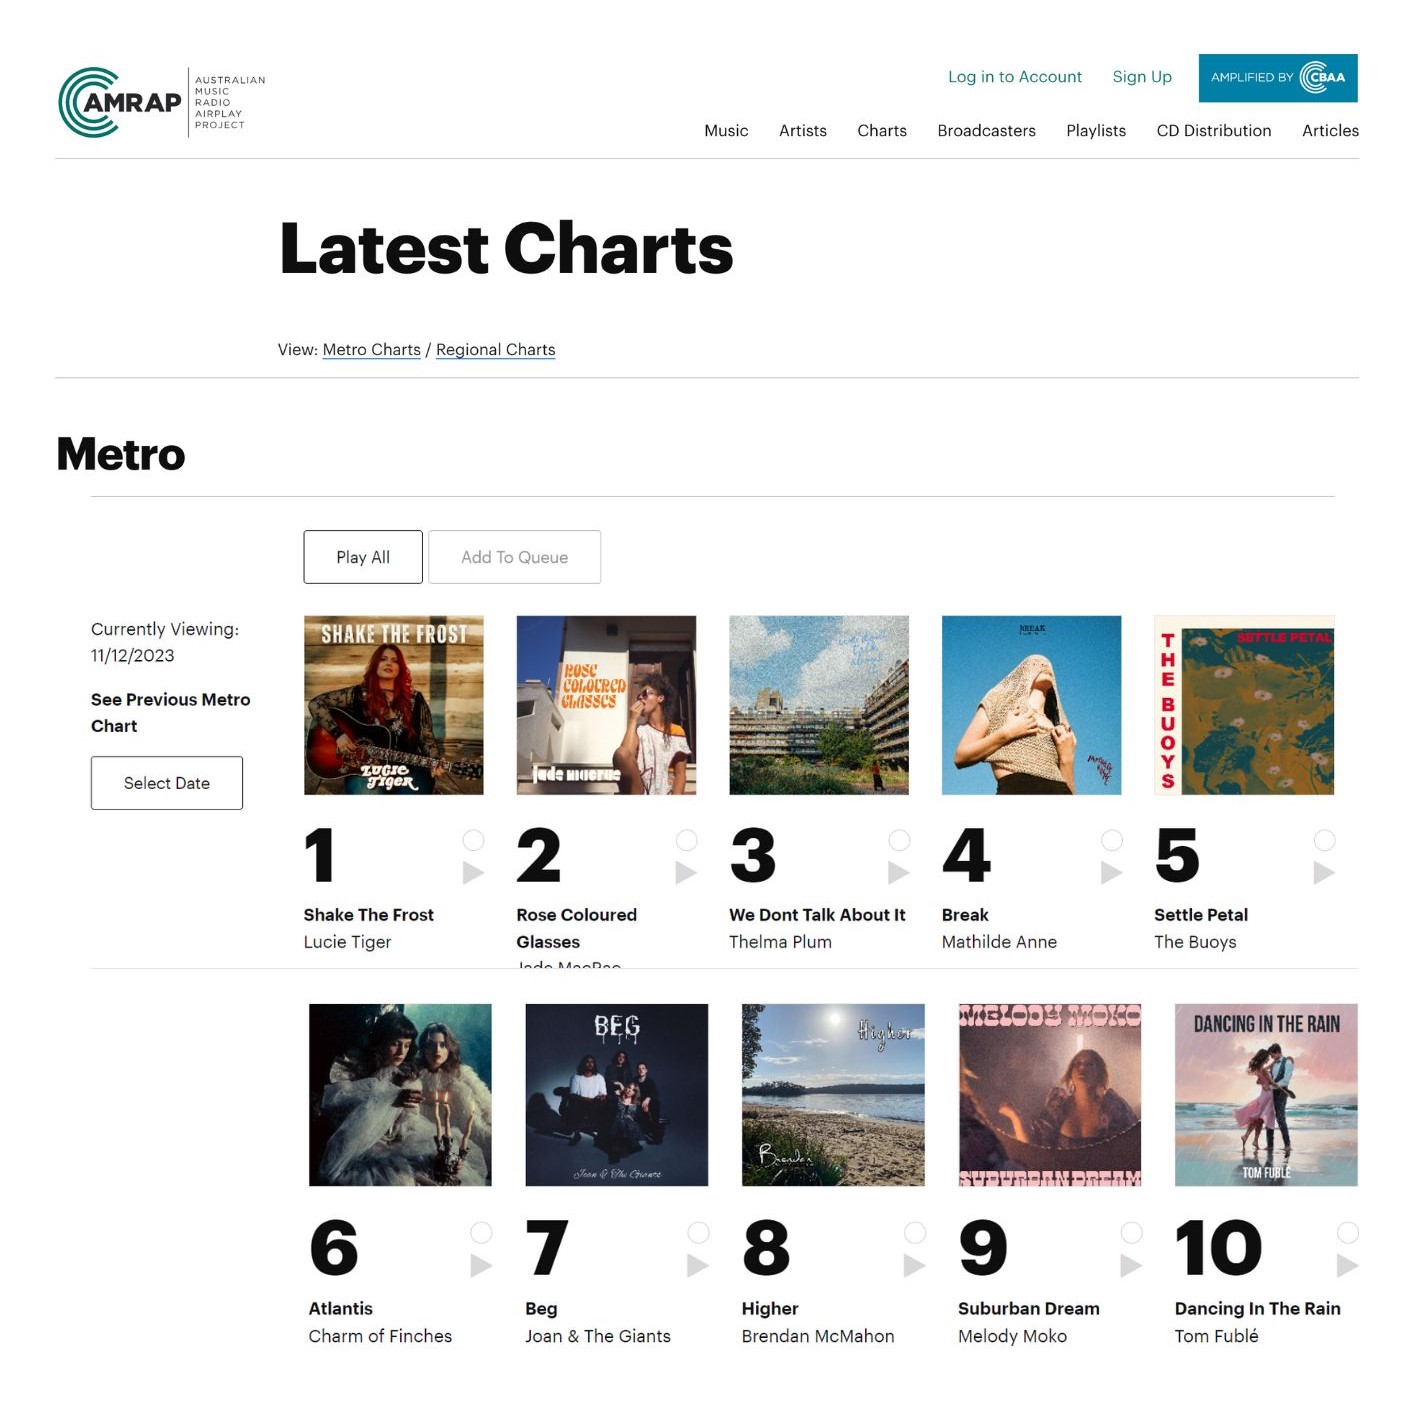The image size is (1414, 1414).
Task: Open the Select Date picker
Action: 167,783
